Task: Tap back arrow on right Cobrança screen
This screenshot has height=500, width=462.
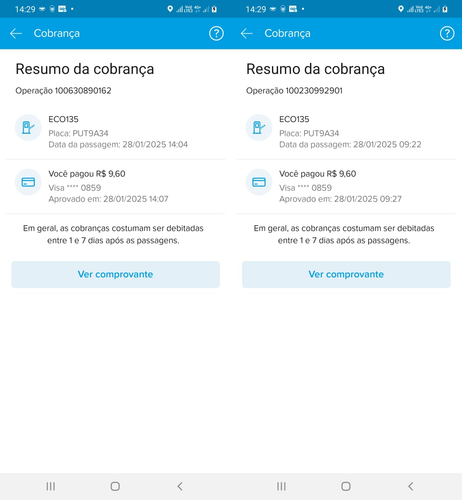Action: 246,33
